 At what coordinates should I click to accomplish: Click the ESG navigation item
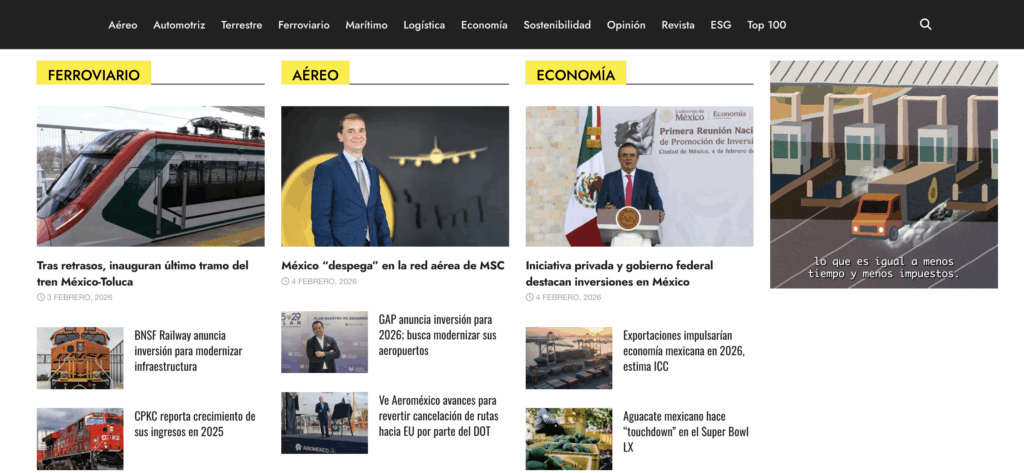pos(721,25)
